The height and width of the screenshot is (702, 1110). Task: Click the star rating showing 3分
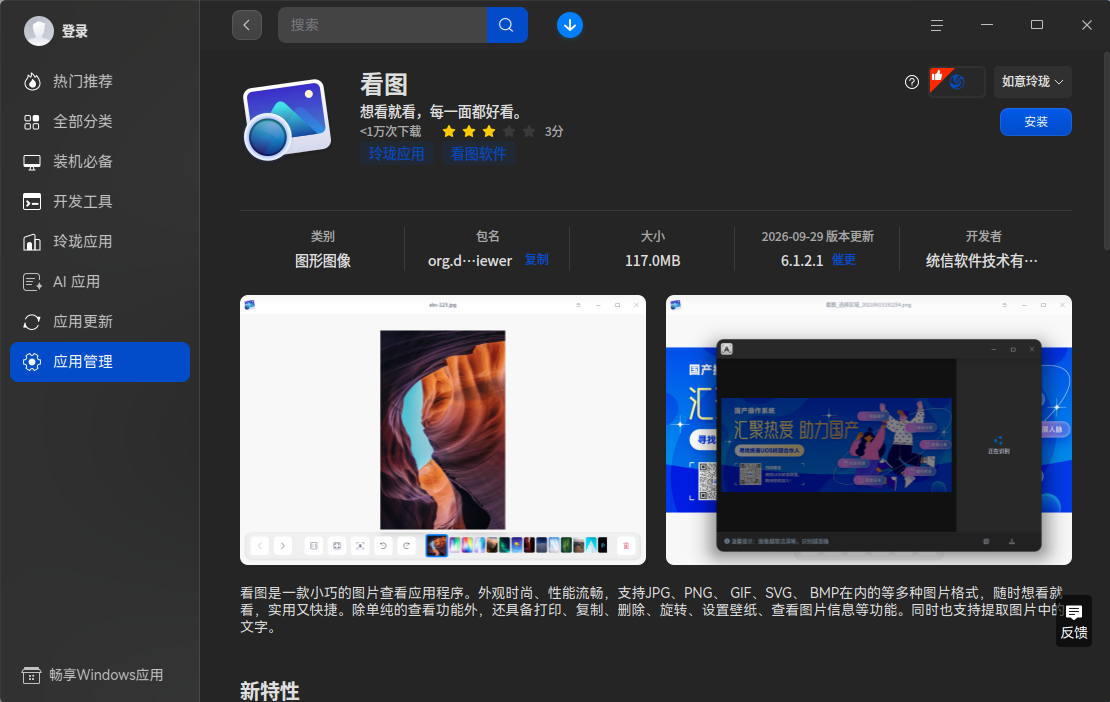488,132
